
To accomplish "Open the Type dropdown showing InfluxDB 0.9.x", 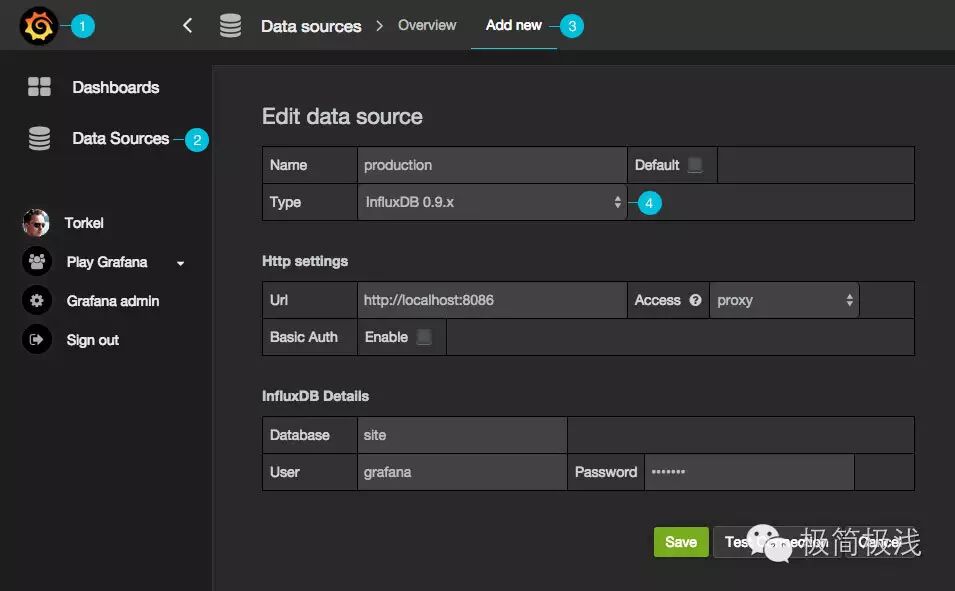I will (x=492, y=202).
